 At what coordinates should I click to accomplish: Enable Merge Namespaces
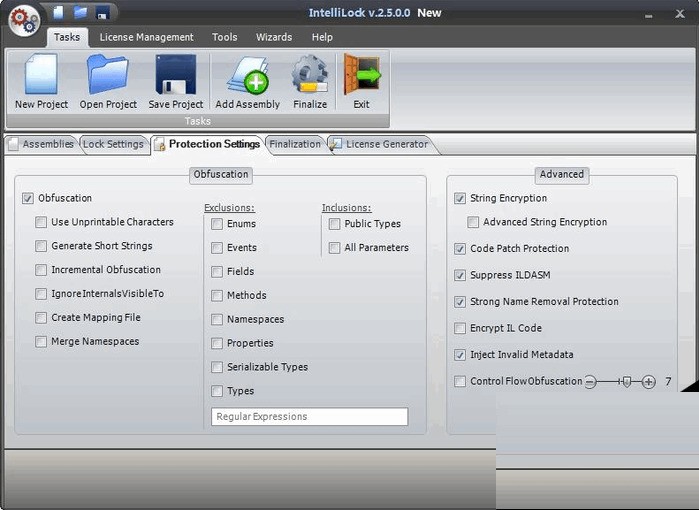point(41,341)
